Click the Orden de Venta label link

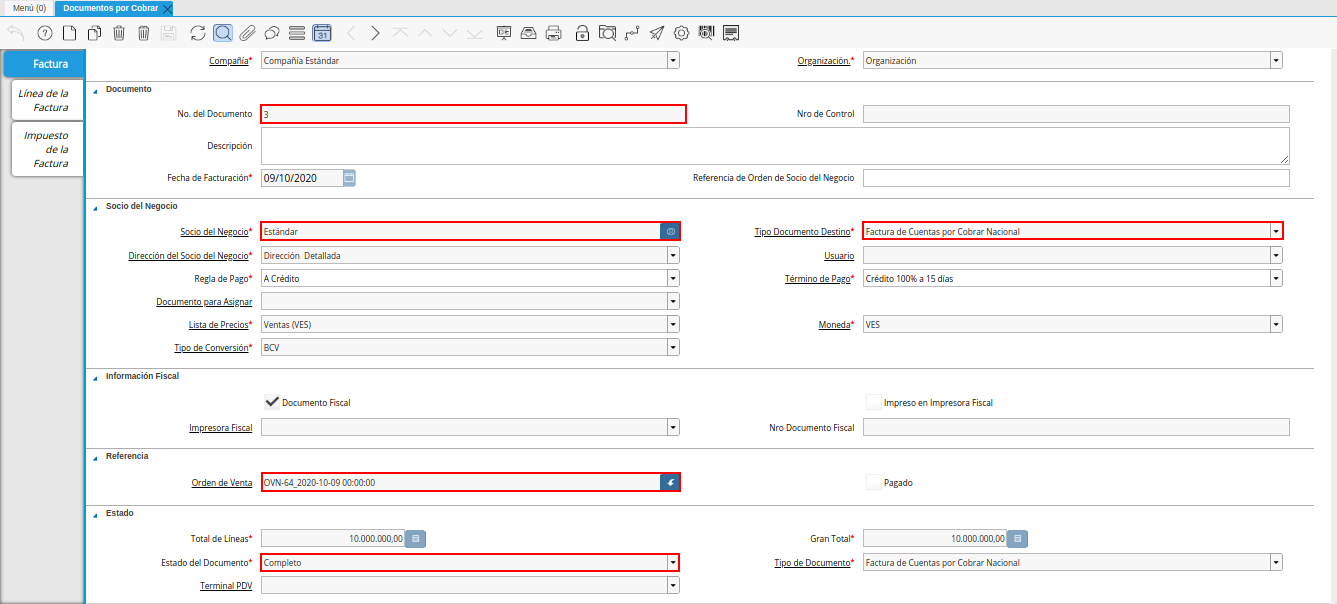[x=221, y=483]
